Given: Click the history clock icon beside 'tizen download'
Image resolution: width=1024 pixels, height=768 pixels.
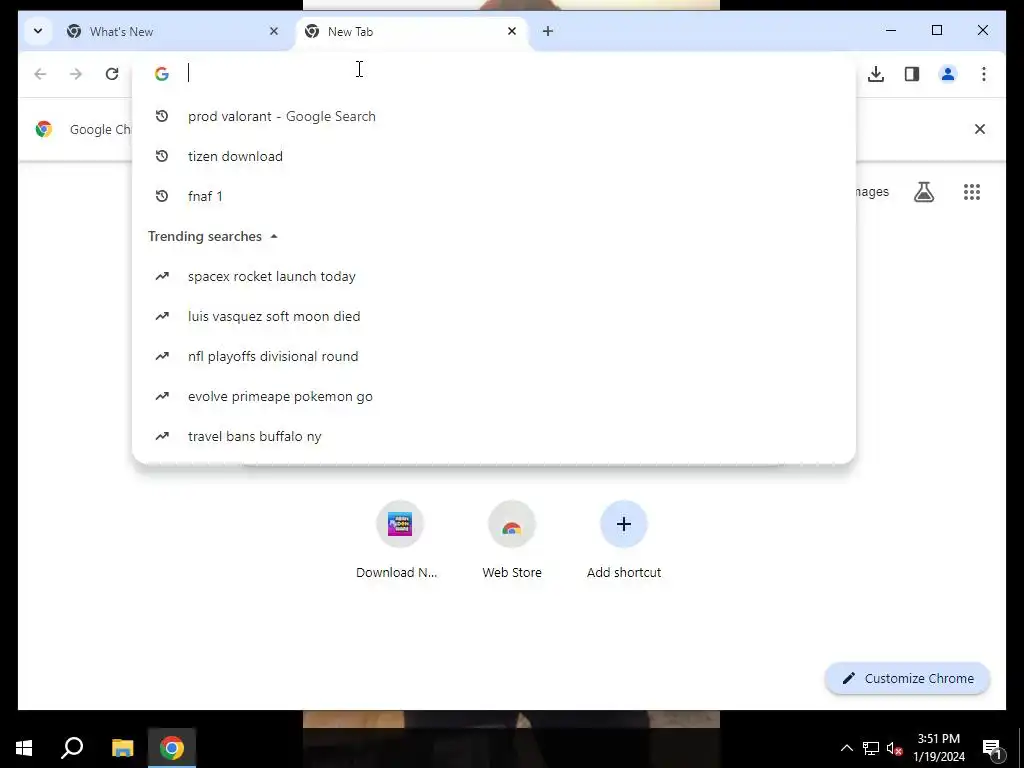Looking at the screenshot, I should (162, 156).
